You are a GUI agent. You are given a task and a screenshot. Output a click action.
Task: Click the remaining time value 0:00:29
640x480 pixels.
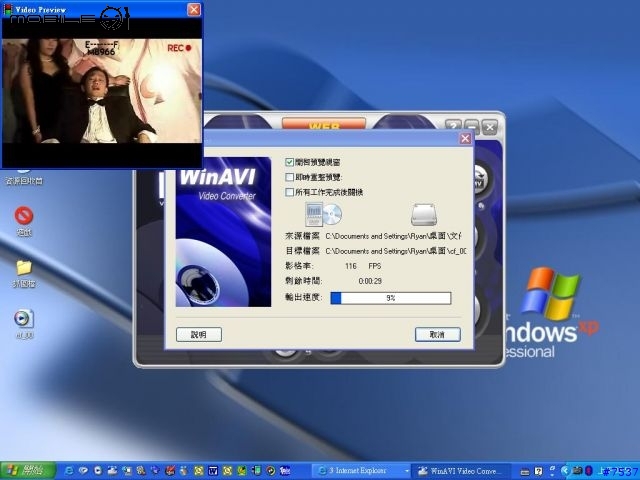pyautogui.click(x=370, y=281)
